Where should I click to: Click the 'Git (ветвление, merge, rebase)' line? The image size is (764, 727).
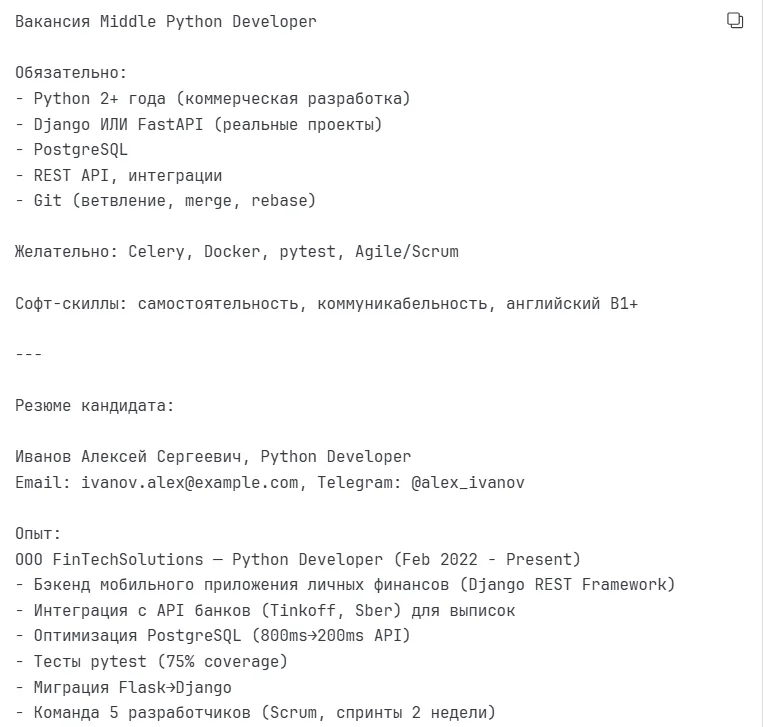[166, 201]
